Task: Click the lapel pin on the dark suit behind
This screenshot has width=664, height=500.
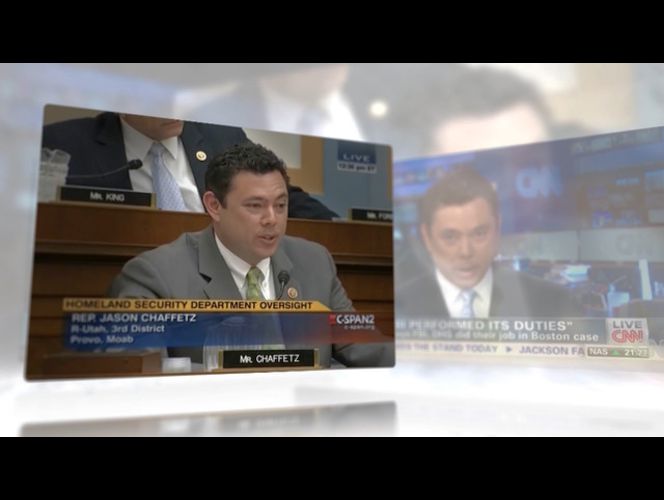Action: pos(201,156)
